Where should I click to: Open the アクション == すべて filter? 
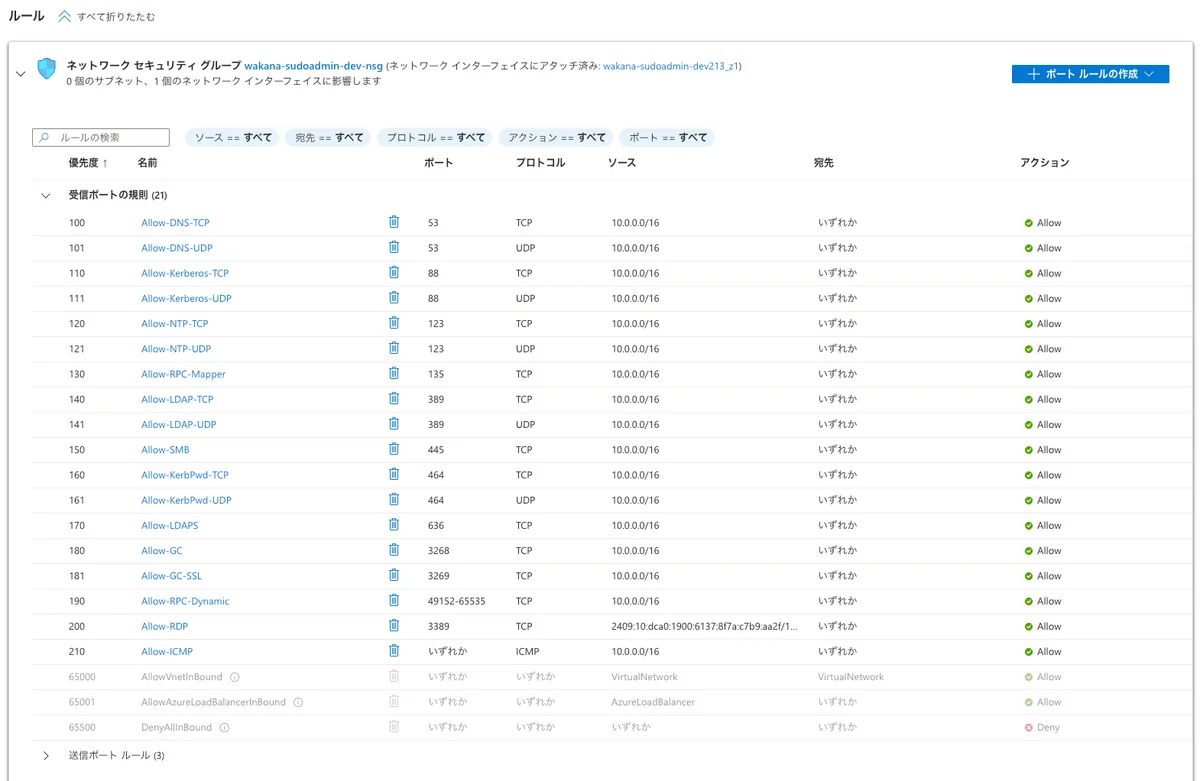click(x=556, y=138)
